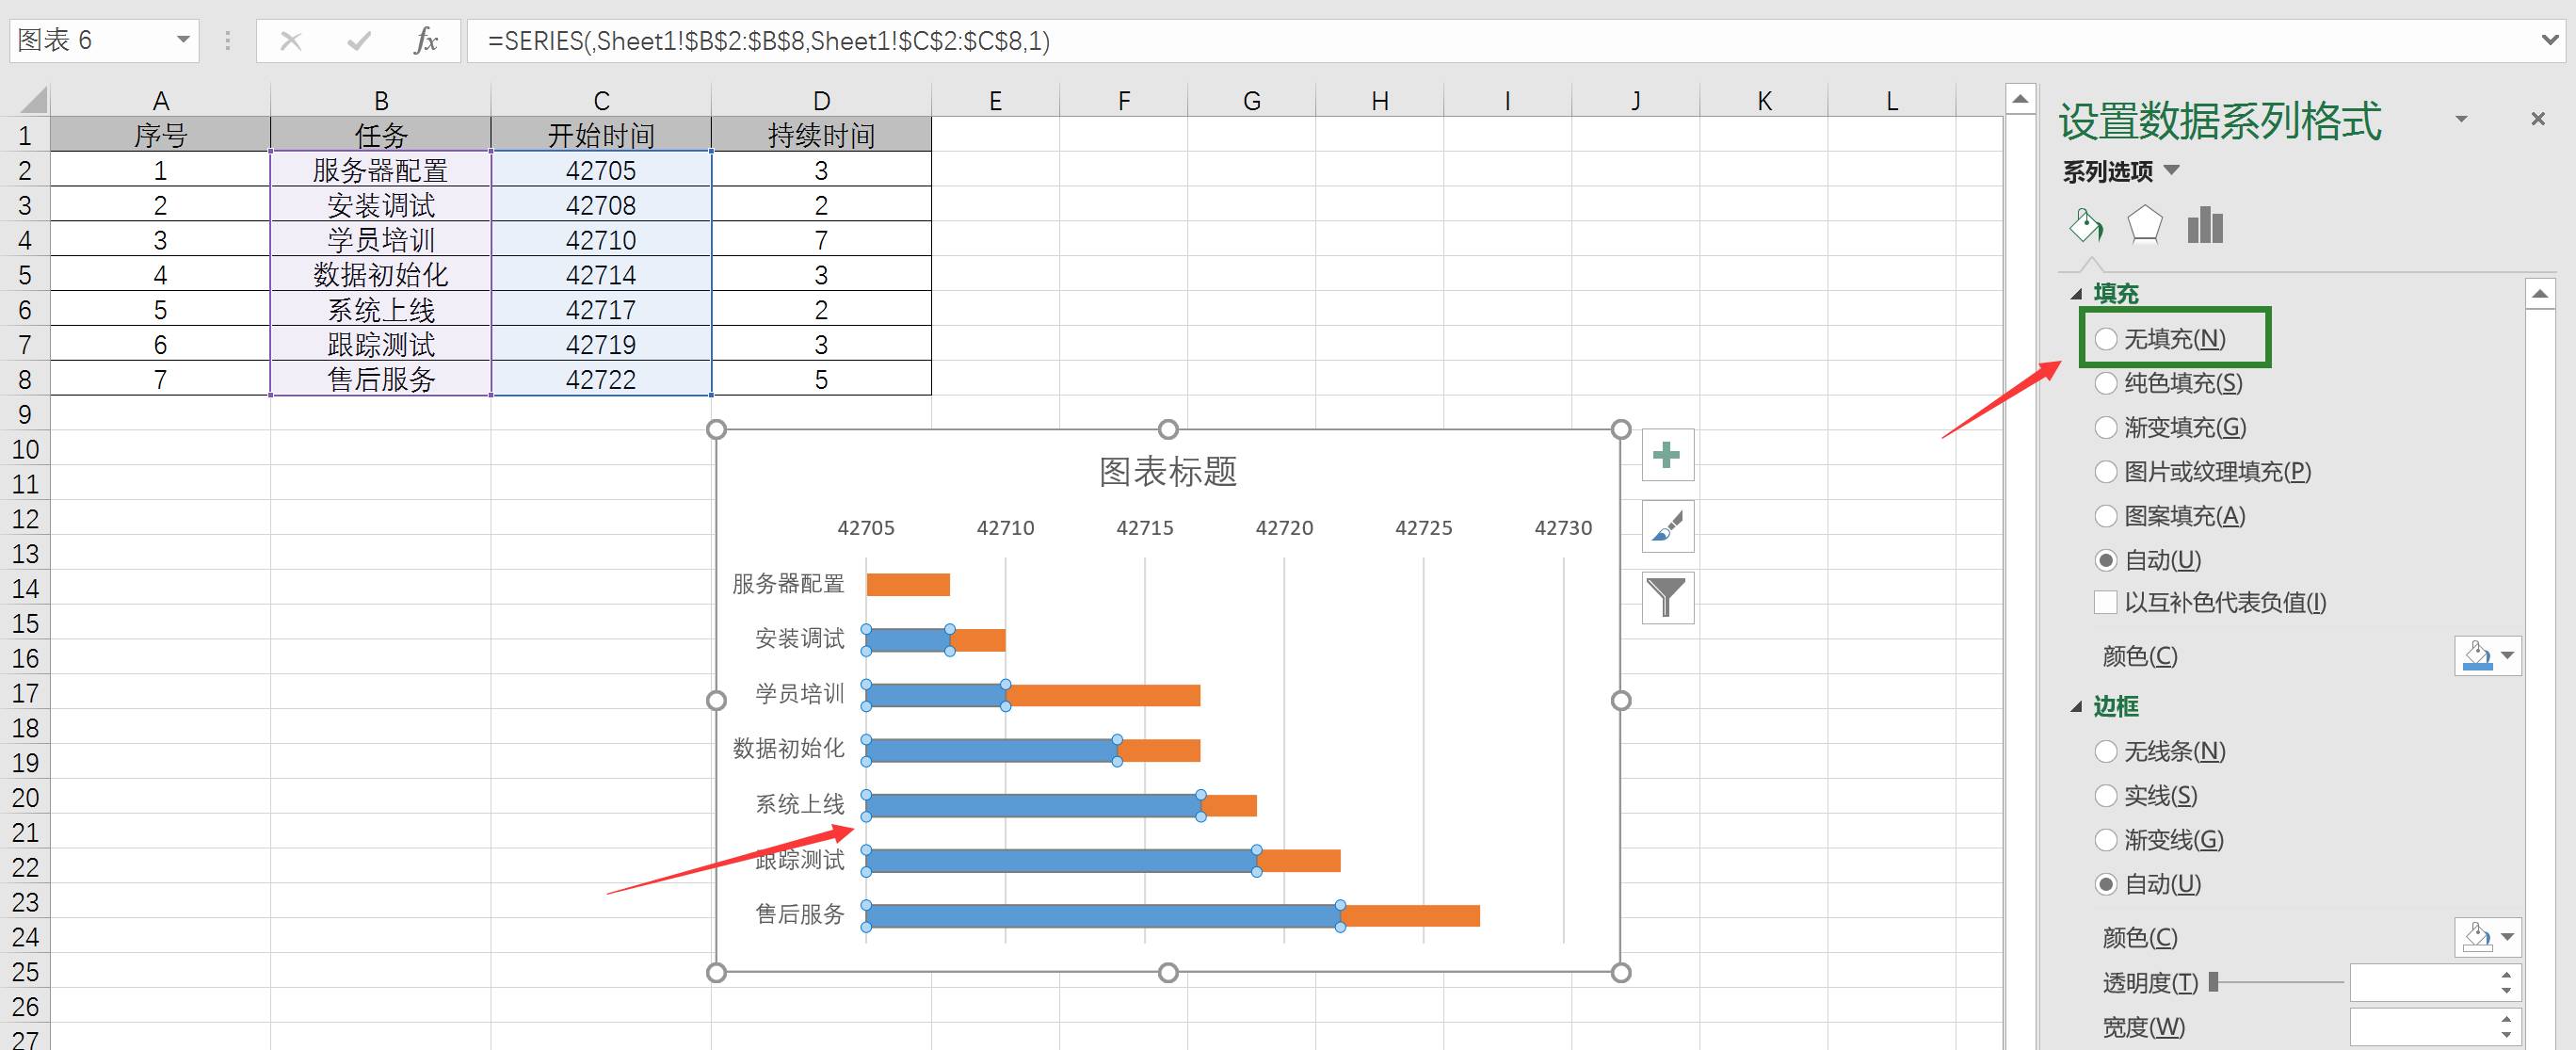
Task: Click cell 服务器配置 in column B
Action: coord(381,170)
